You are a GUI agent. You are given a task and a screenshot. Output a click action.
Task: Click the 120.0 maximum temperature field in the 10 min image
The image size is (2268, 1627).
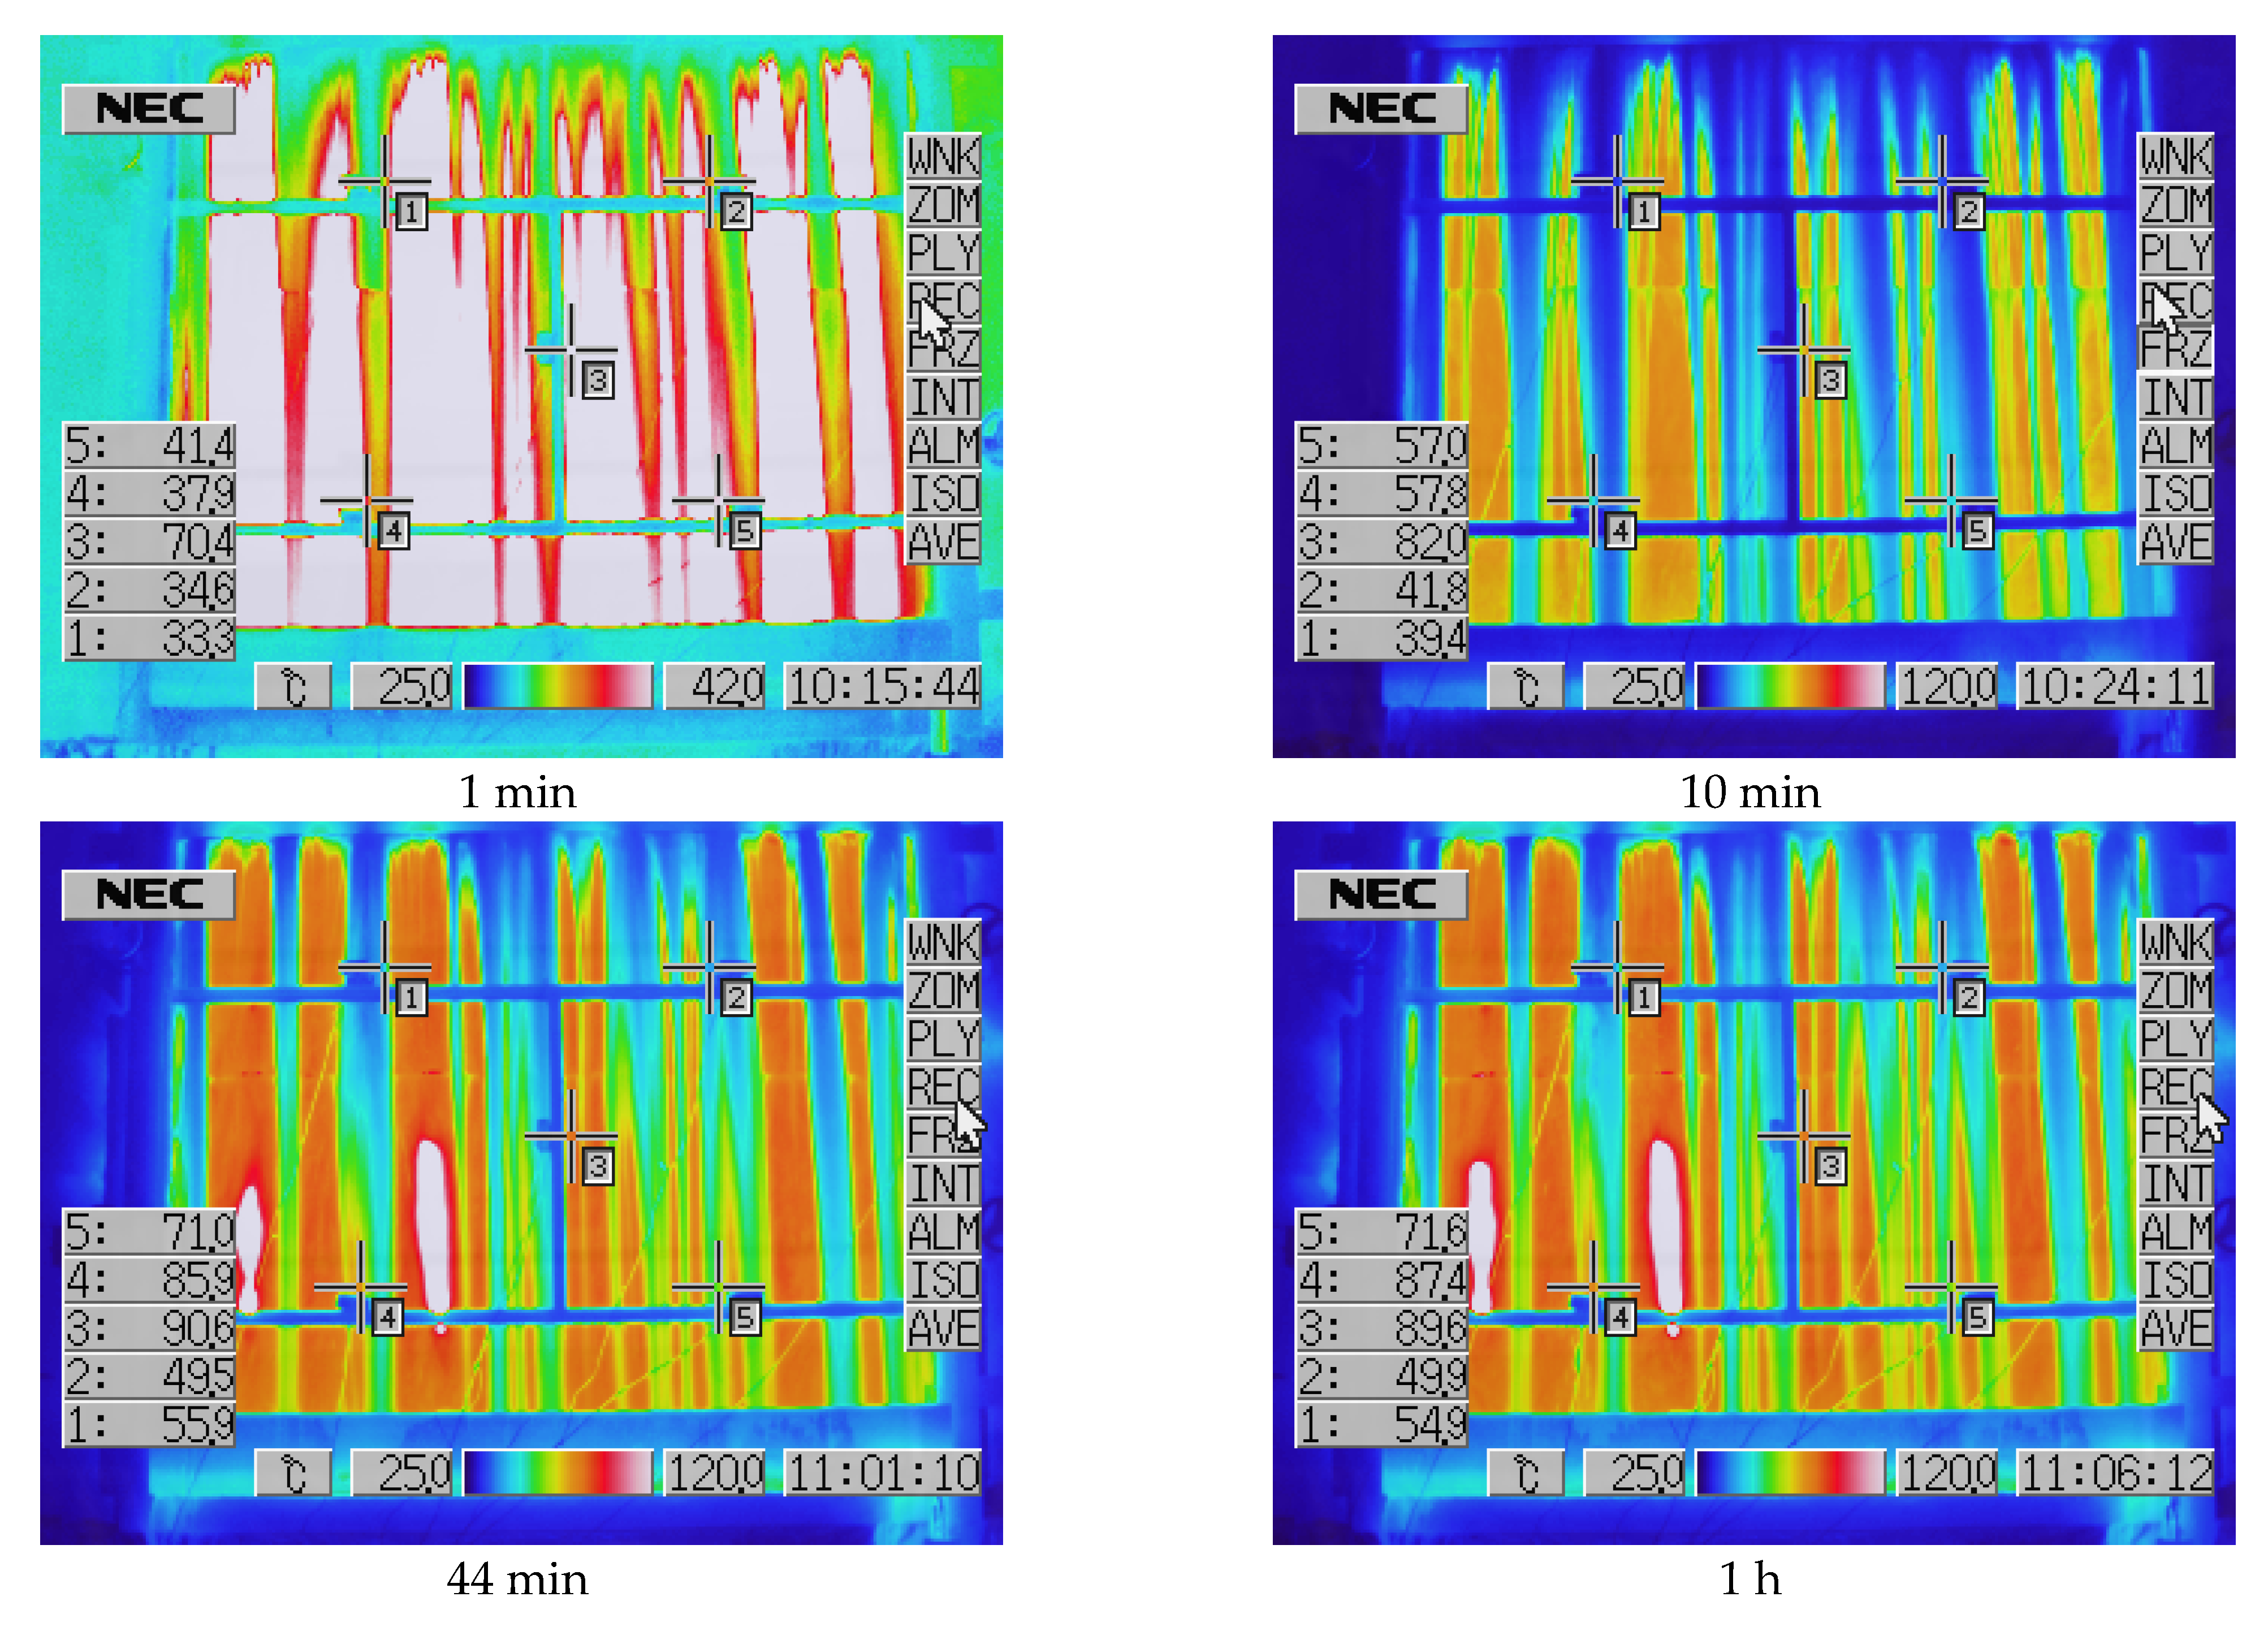(1946, 687)
